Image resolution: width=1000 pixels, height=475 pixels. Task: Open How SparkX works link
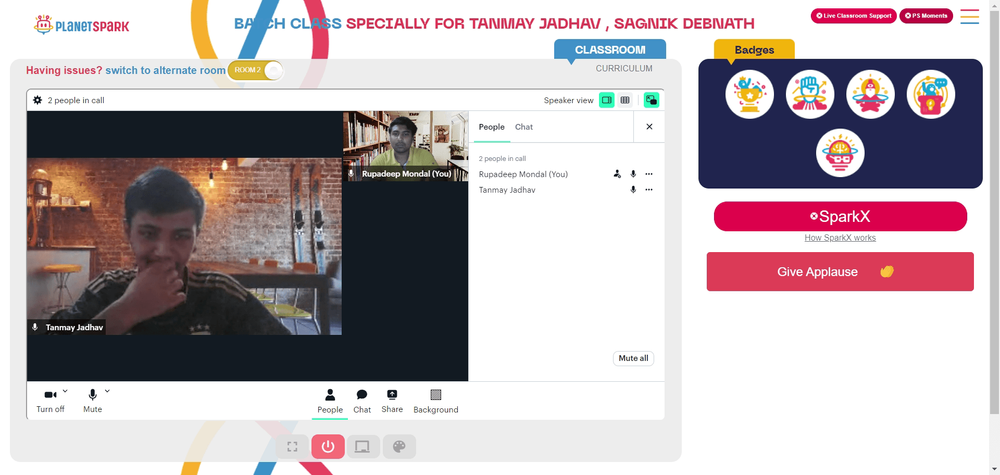tap(840, 238)
